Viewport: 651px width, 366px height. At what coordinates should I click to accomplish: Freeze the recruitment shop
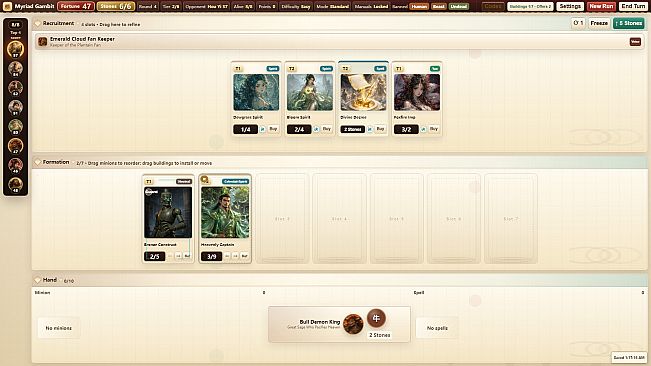tap(599, 23)
